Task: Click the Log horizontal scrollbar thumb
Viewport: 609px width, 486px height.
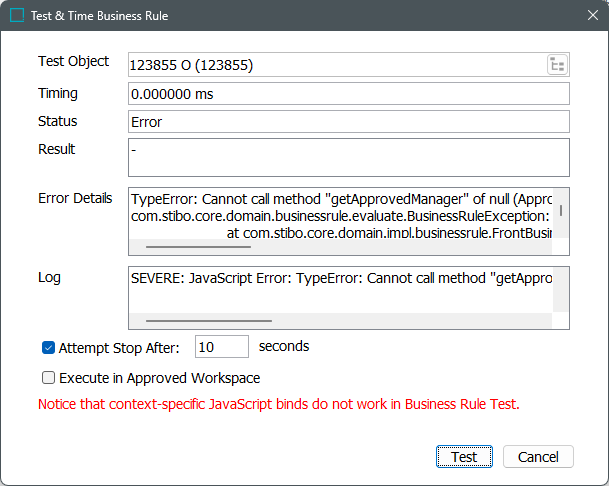Action: pyautogui.click(x=208, y=321)
